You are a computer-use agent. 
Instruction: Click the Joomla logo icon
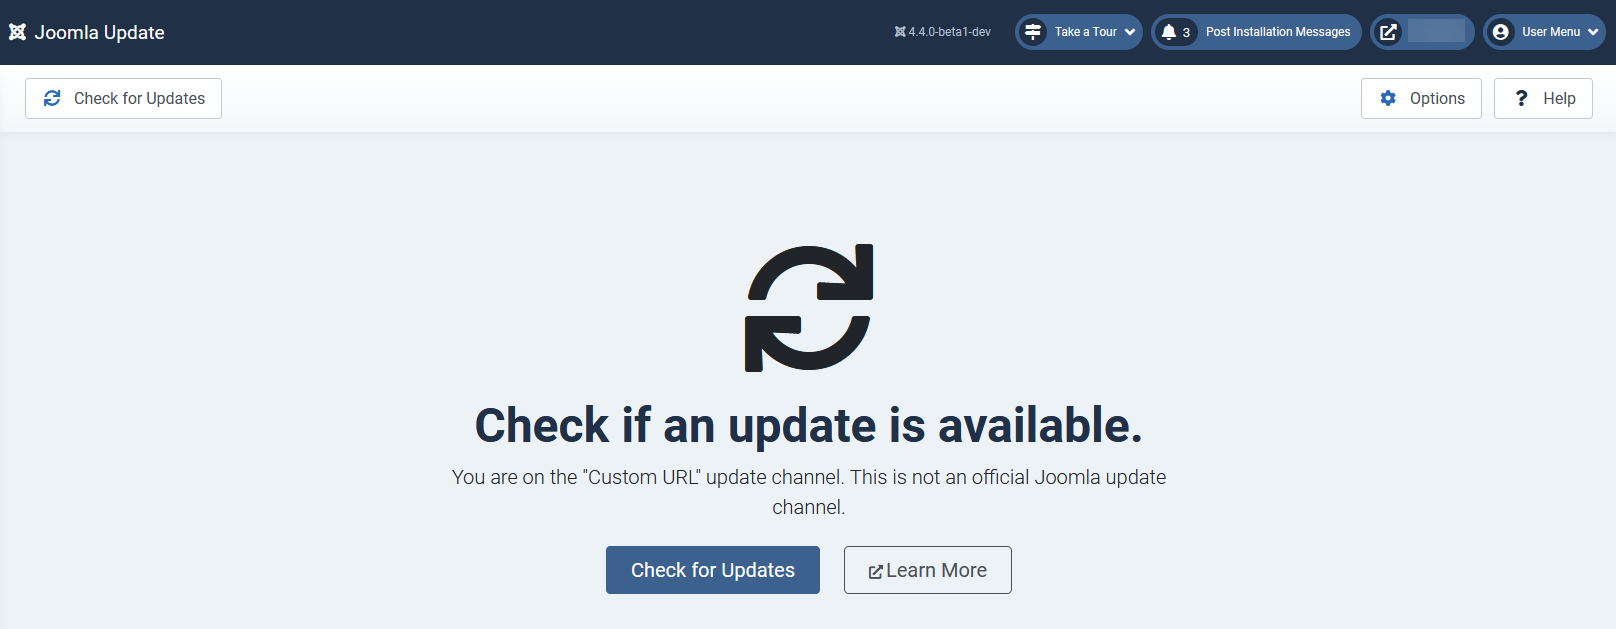pyautogui.click(x=17, y=32)
